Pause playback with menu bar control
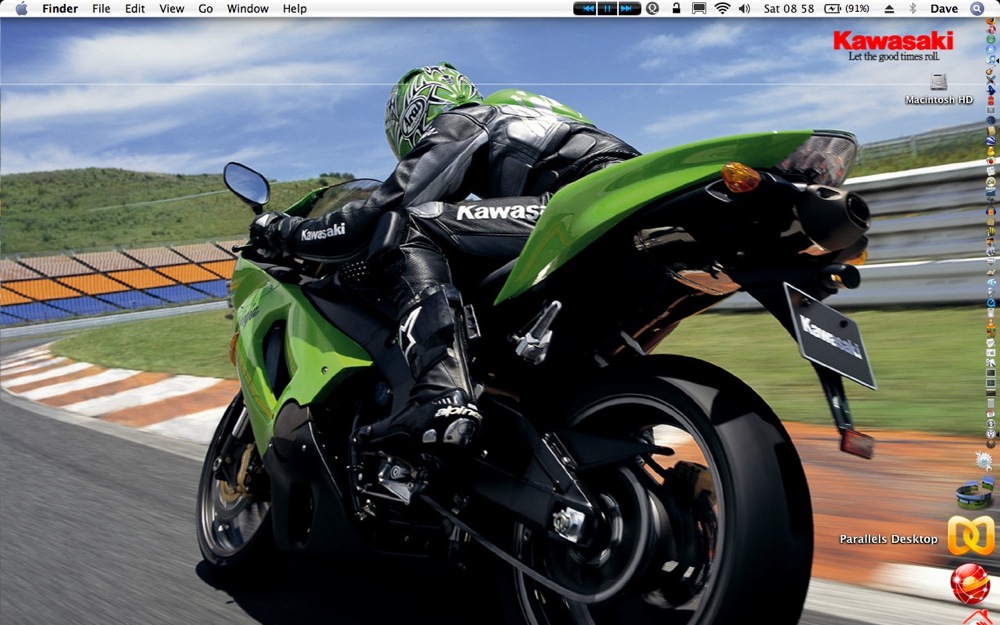The height and width of the screenshot is (625, 1000). coord(607,8)
